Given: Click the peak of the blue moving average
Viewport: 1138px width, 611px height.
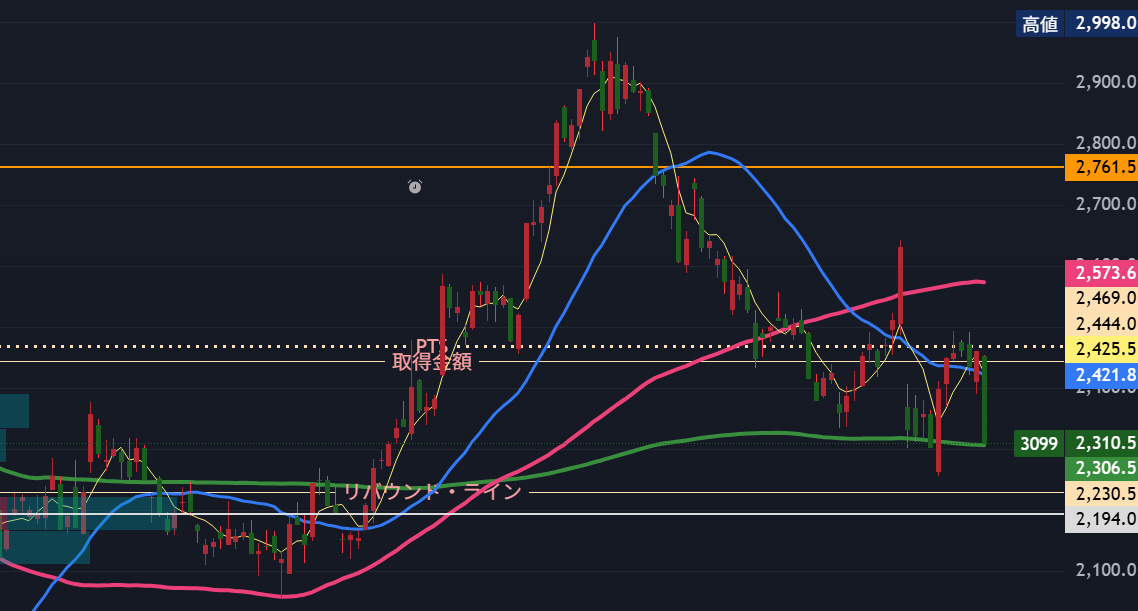Looking at the screenshot, I should pos(709,152).
